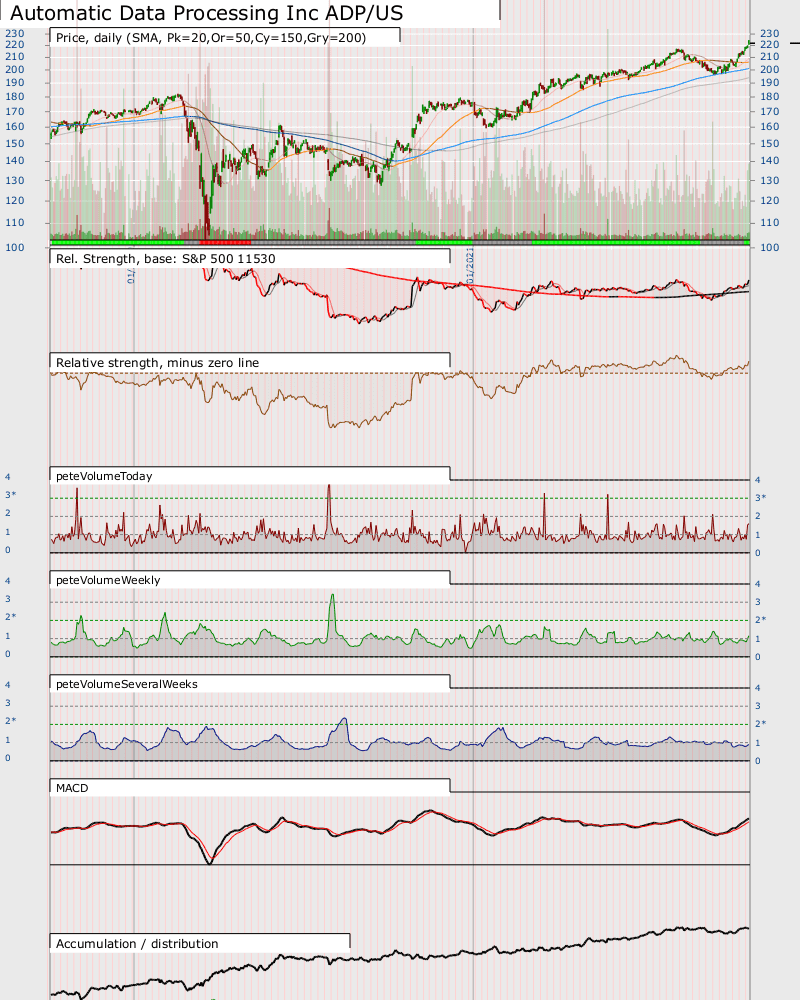Viewport: 800px width, 1000px height.
Task: Click 2* on peteVolumeSeveralWeeks right axis
Action: click(x=761, y=723)
